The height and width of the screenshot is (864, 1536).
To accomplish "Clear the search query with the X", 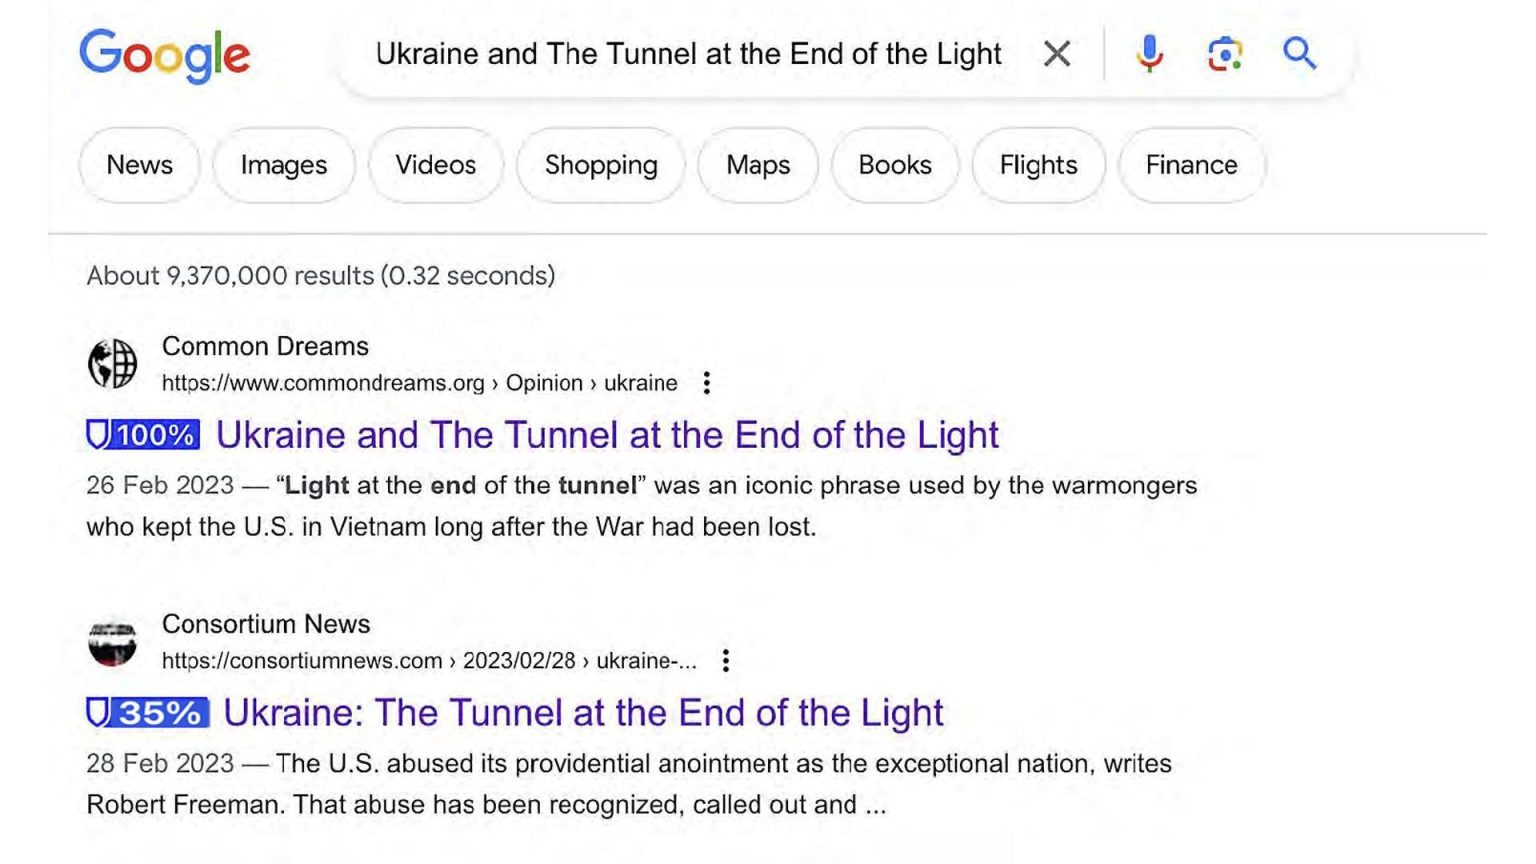I will pos(1057,54).
